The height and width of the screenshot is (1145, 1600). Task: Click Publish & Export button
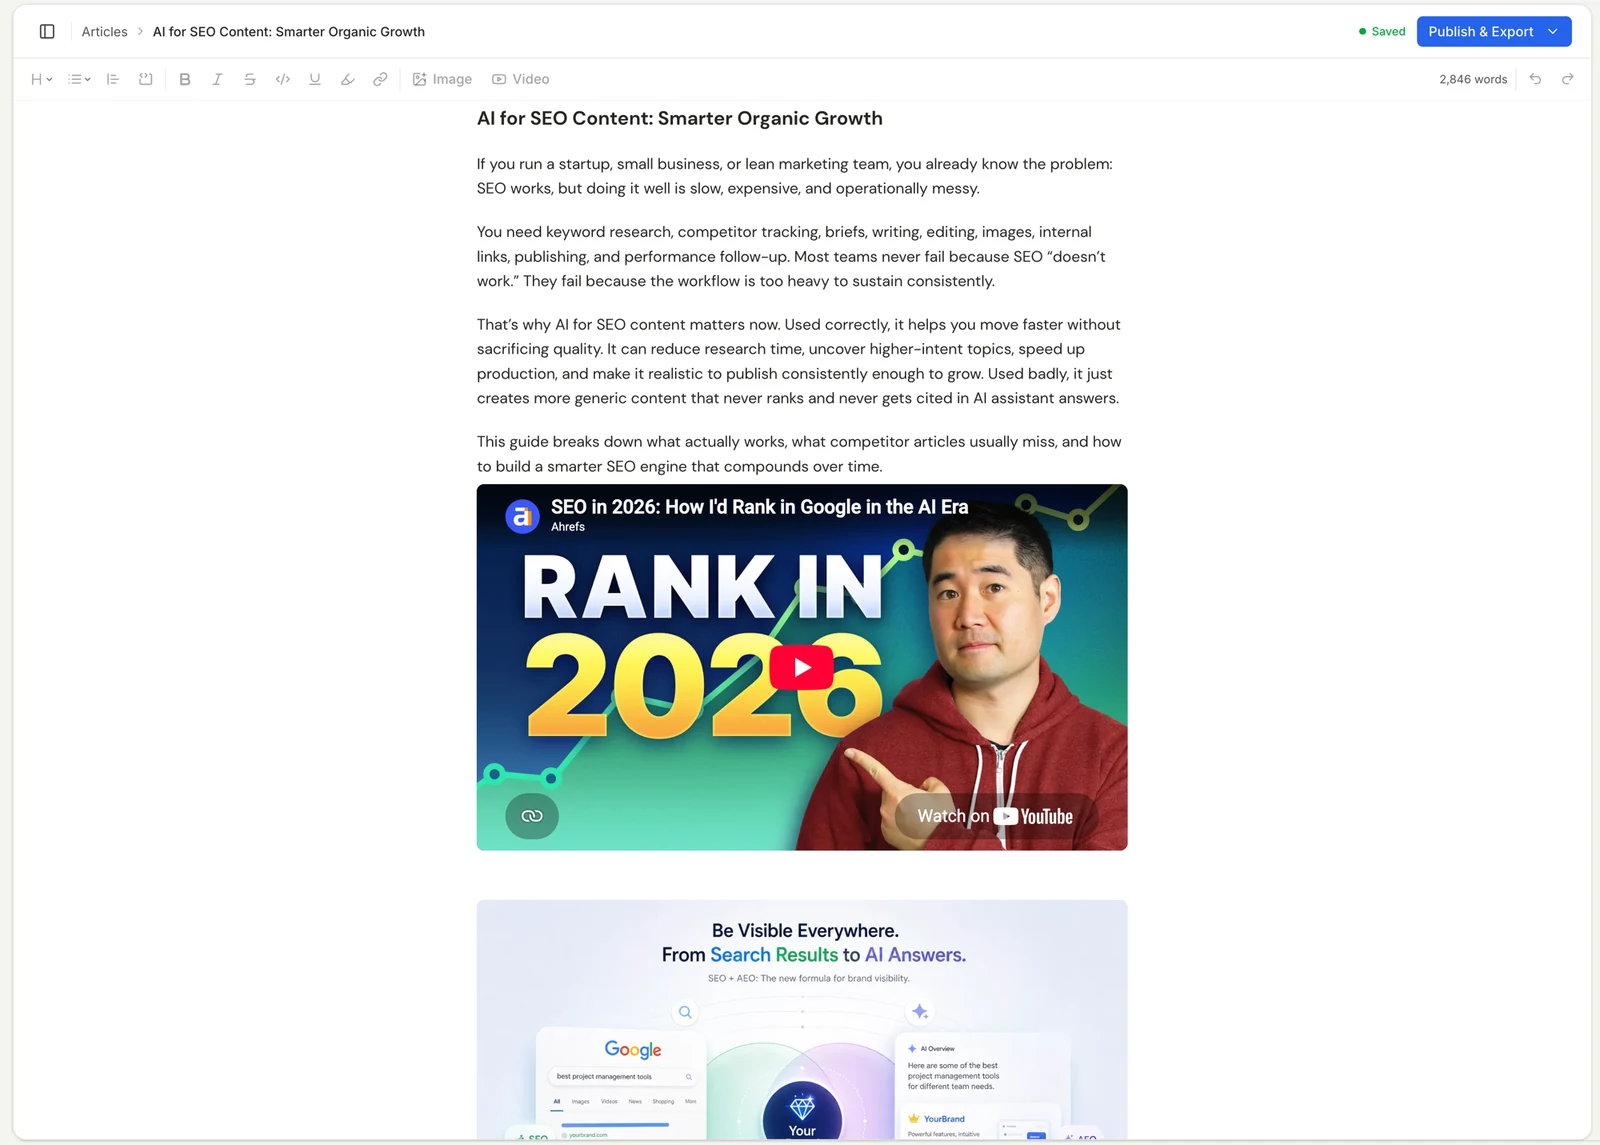[1480, 32]
